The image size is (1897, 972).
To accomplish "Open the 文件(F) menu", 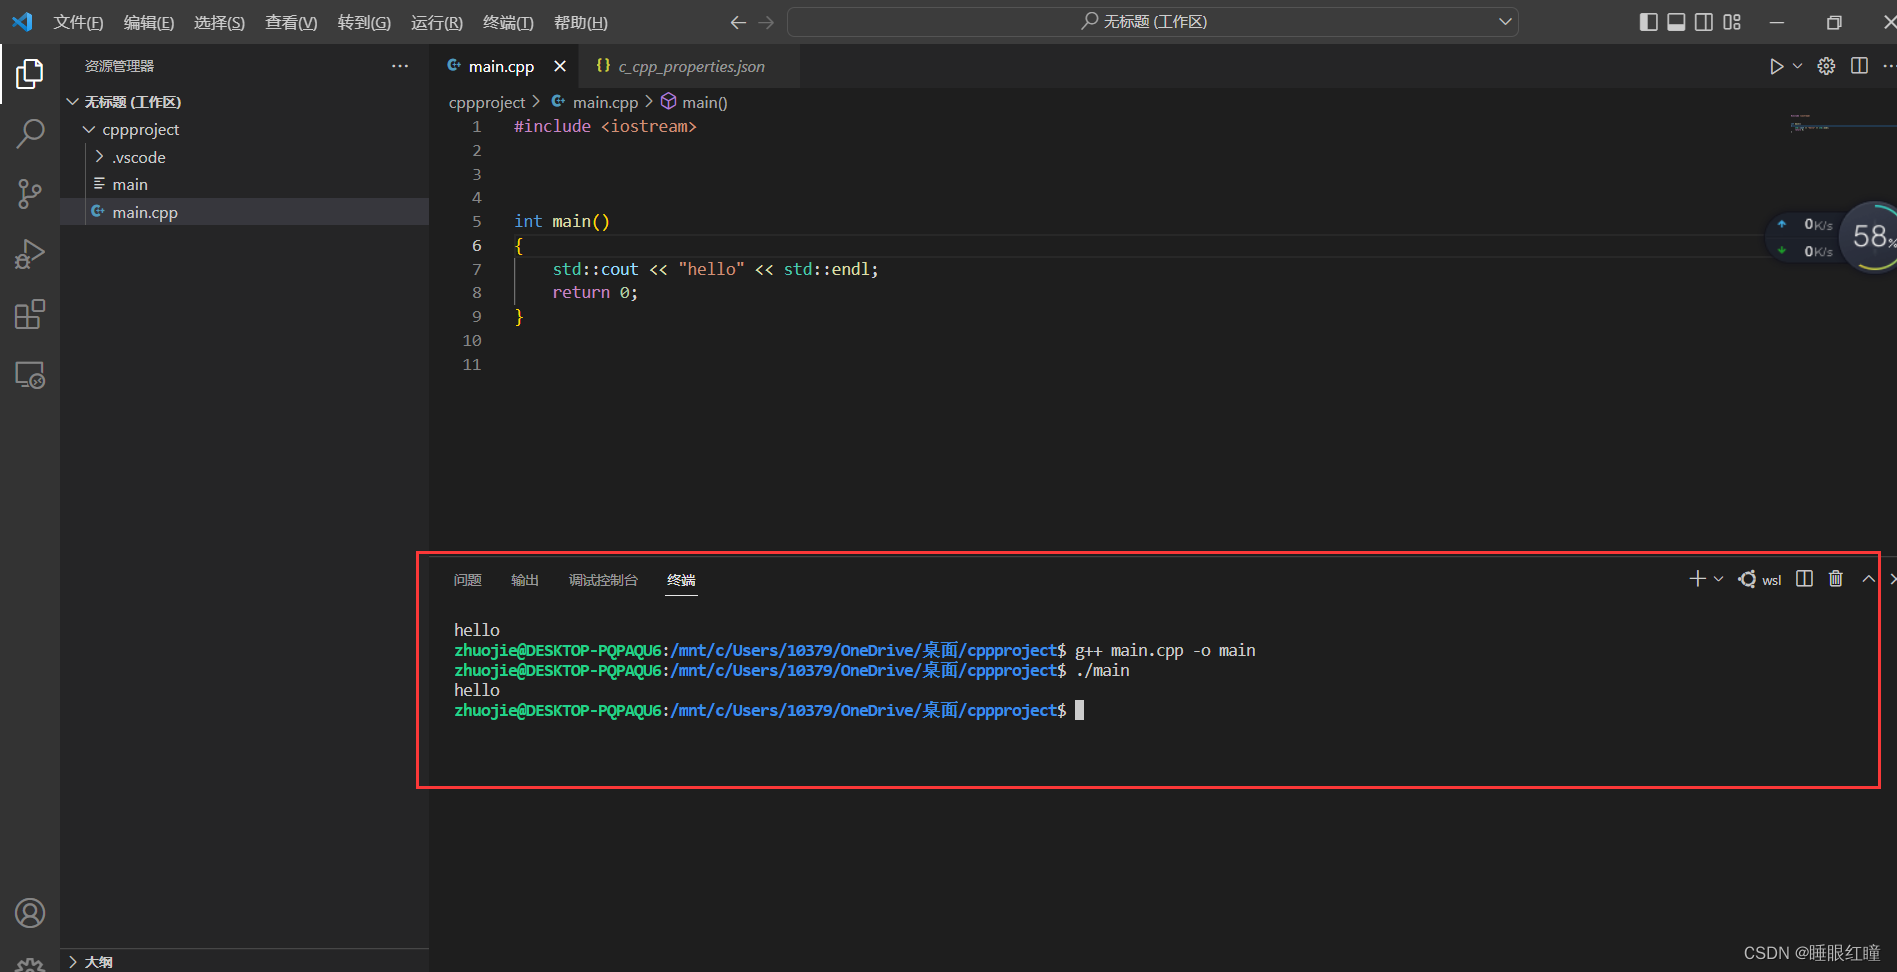I will [x=78, y=22].
